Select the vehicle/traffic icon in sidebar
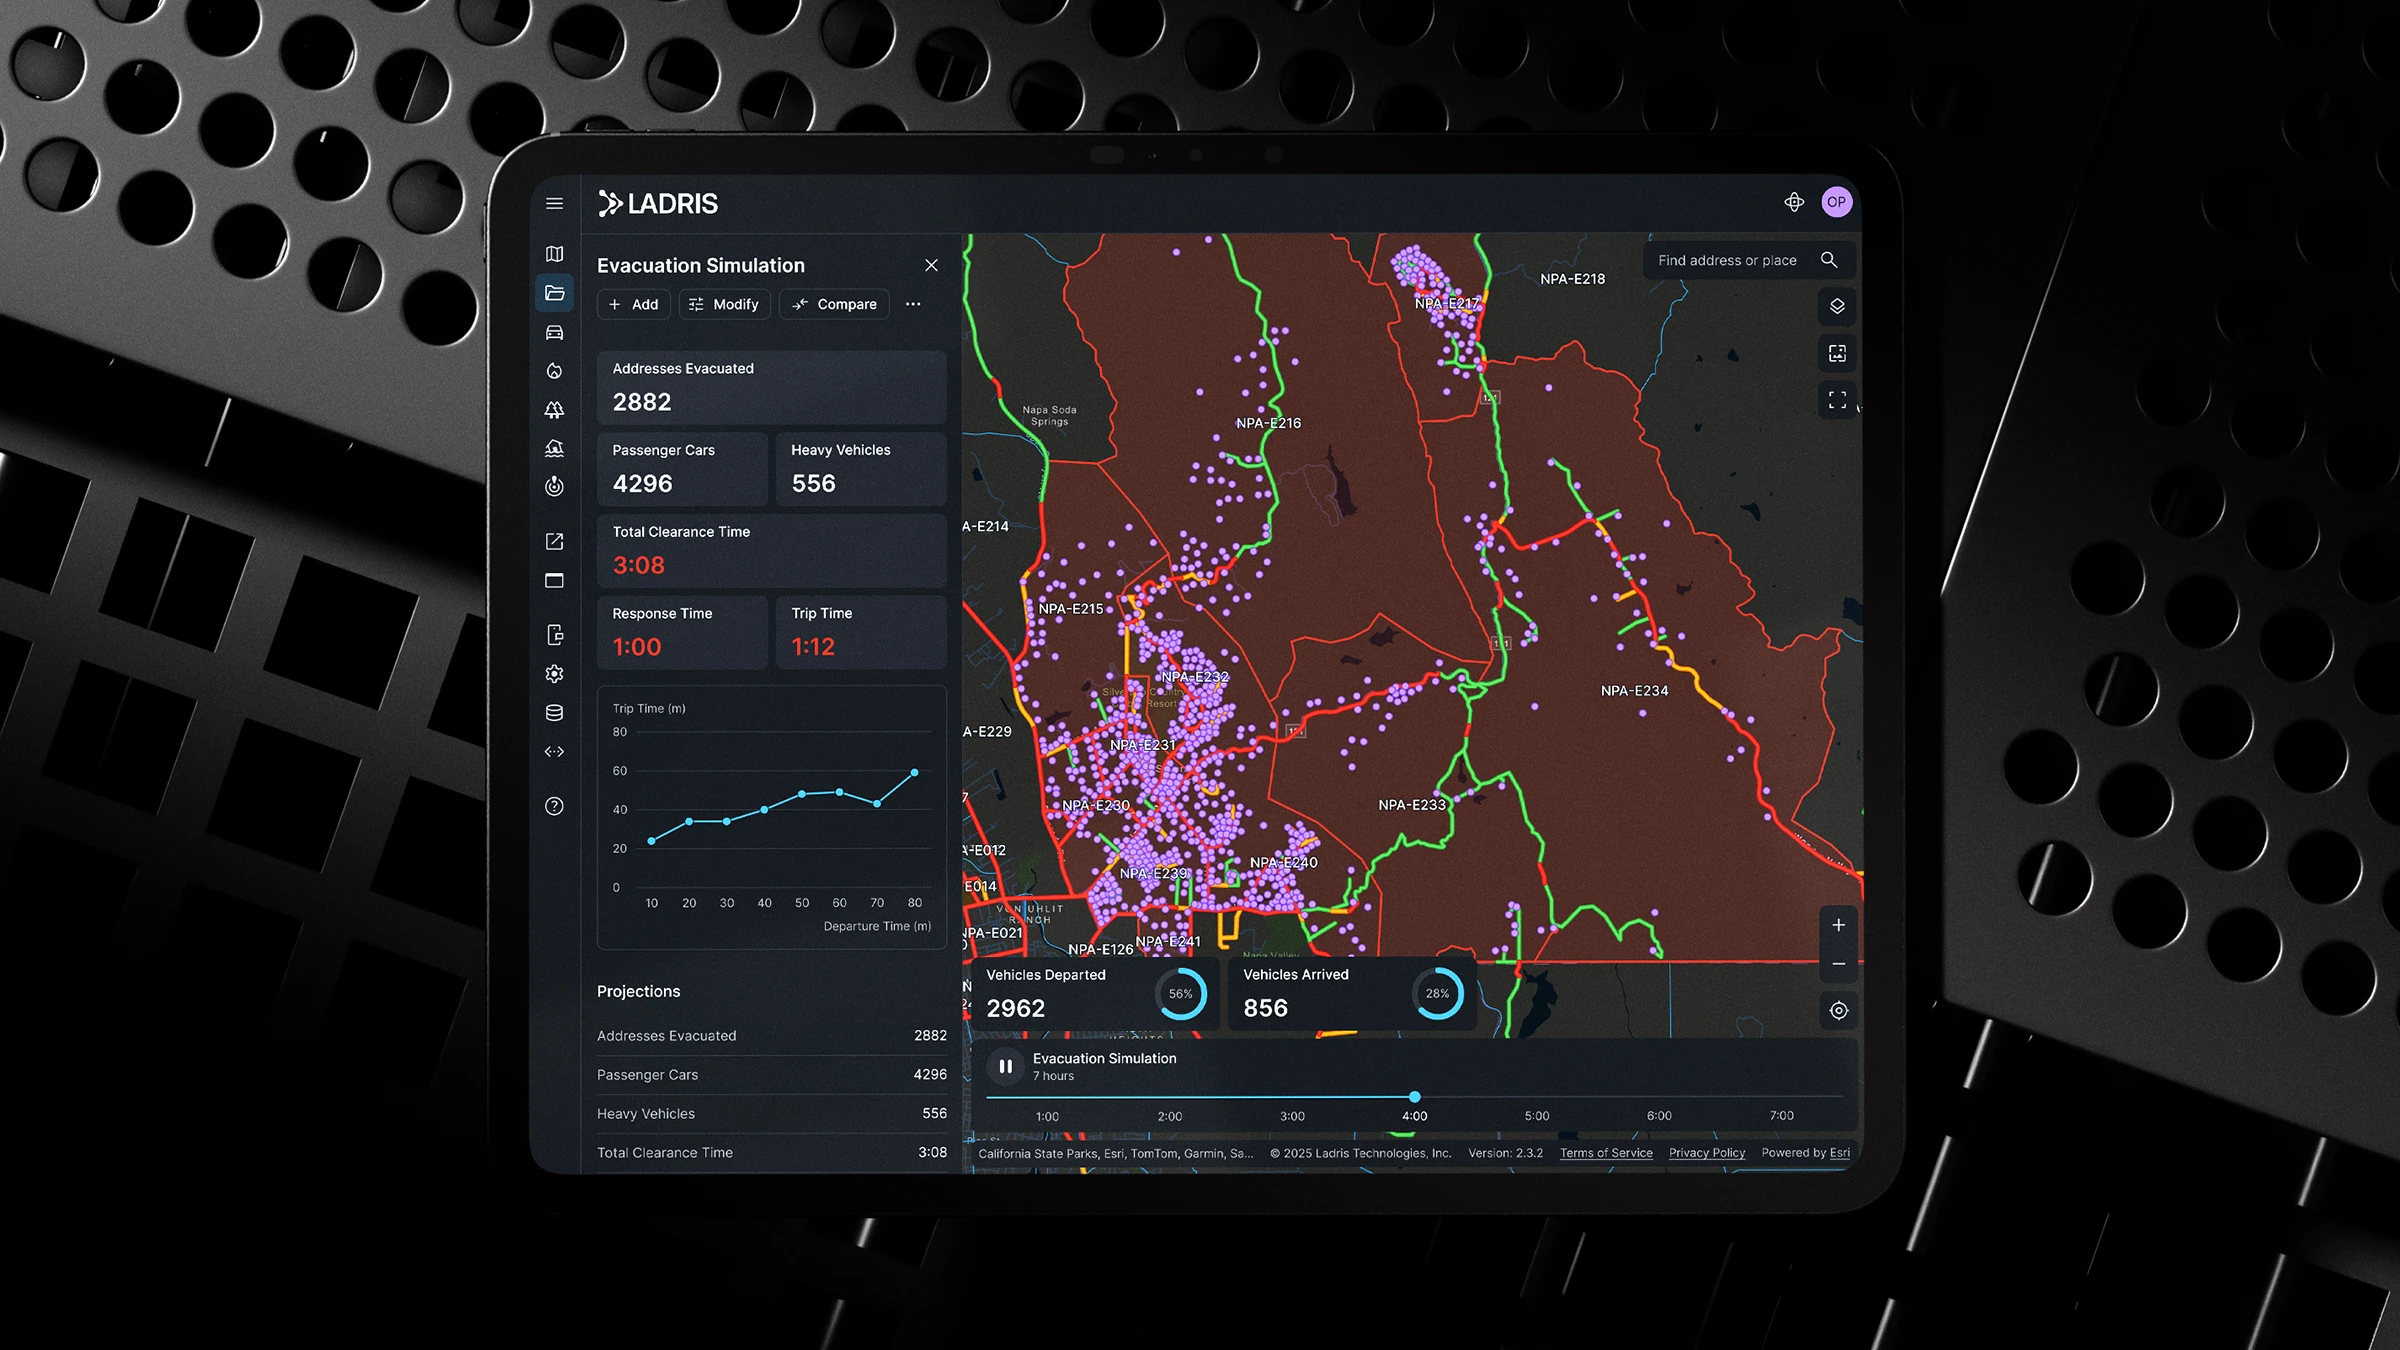The width and height of the screenshot is (2400, 1350). 555,331
